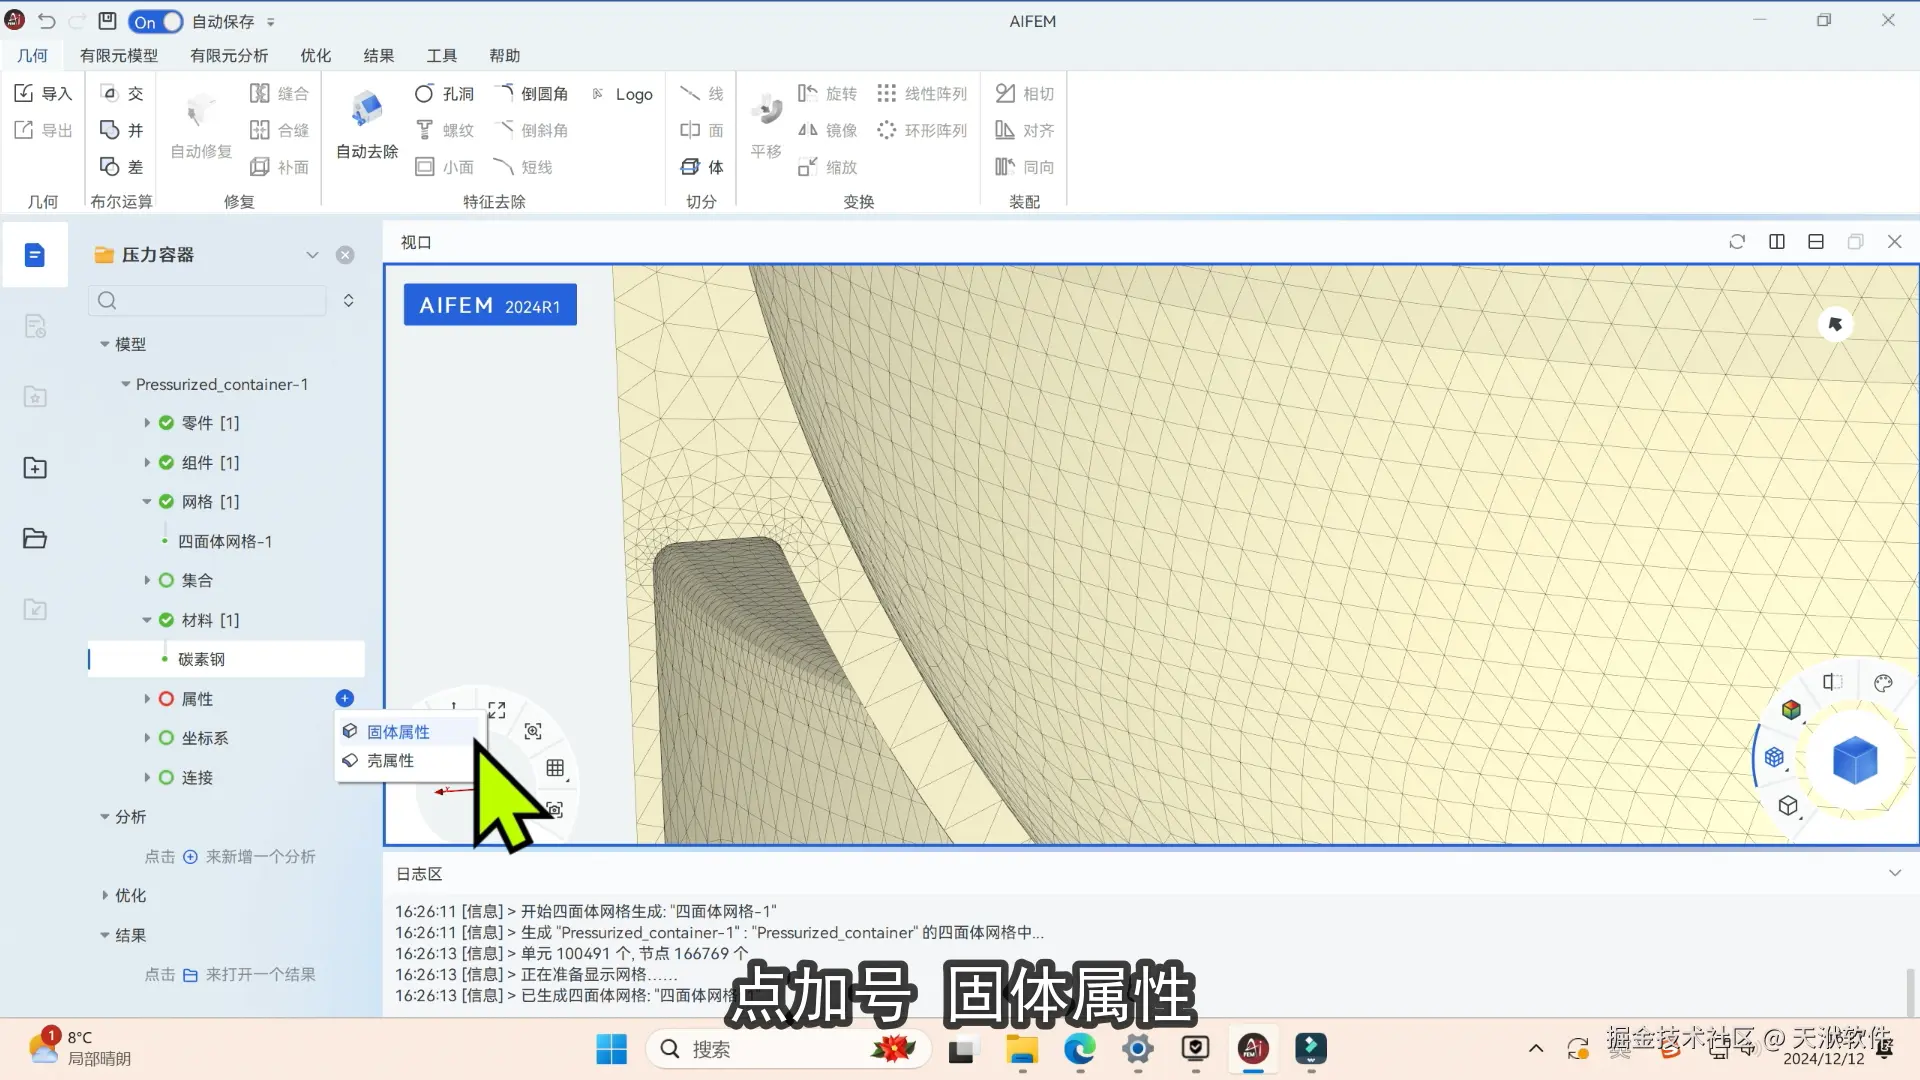Viewport: 1920px width, 1080px height.
Task: Select 固体属性 from the popup menu
Action: point(398,731)
